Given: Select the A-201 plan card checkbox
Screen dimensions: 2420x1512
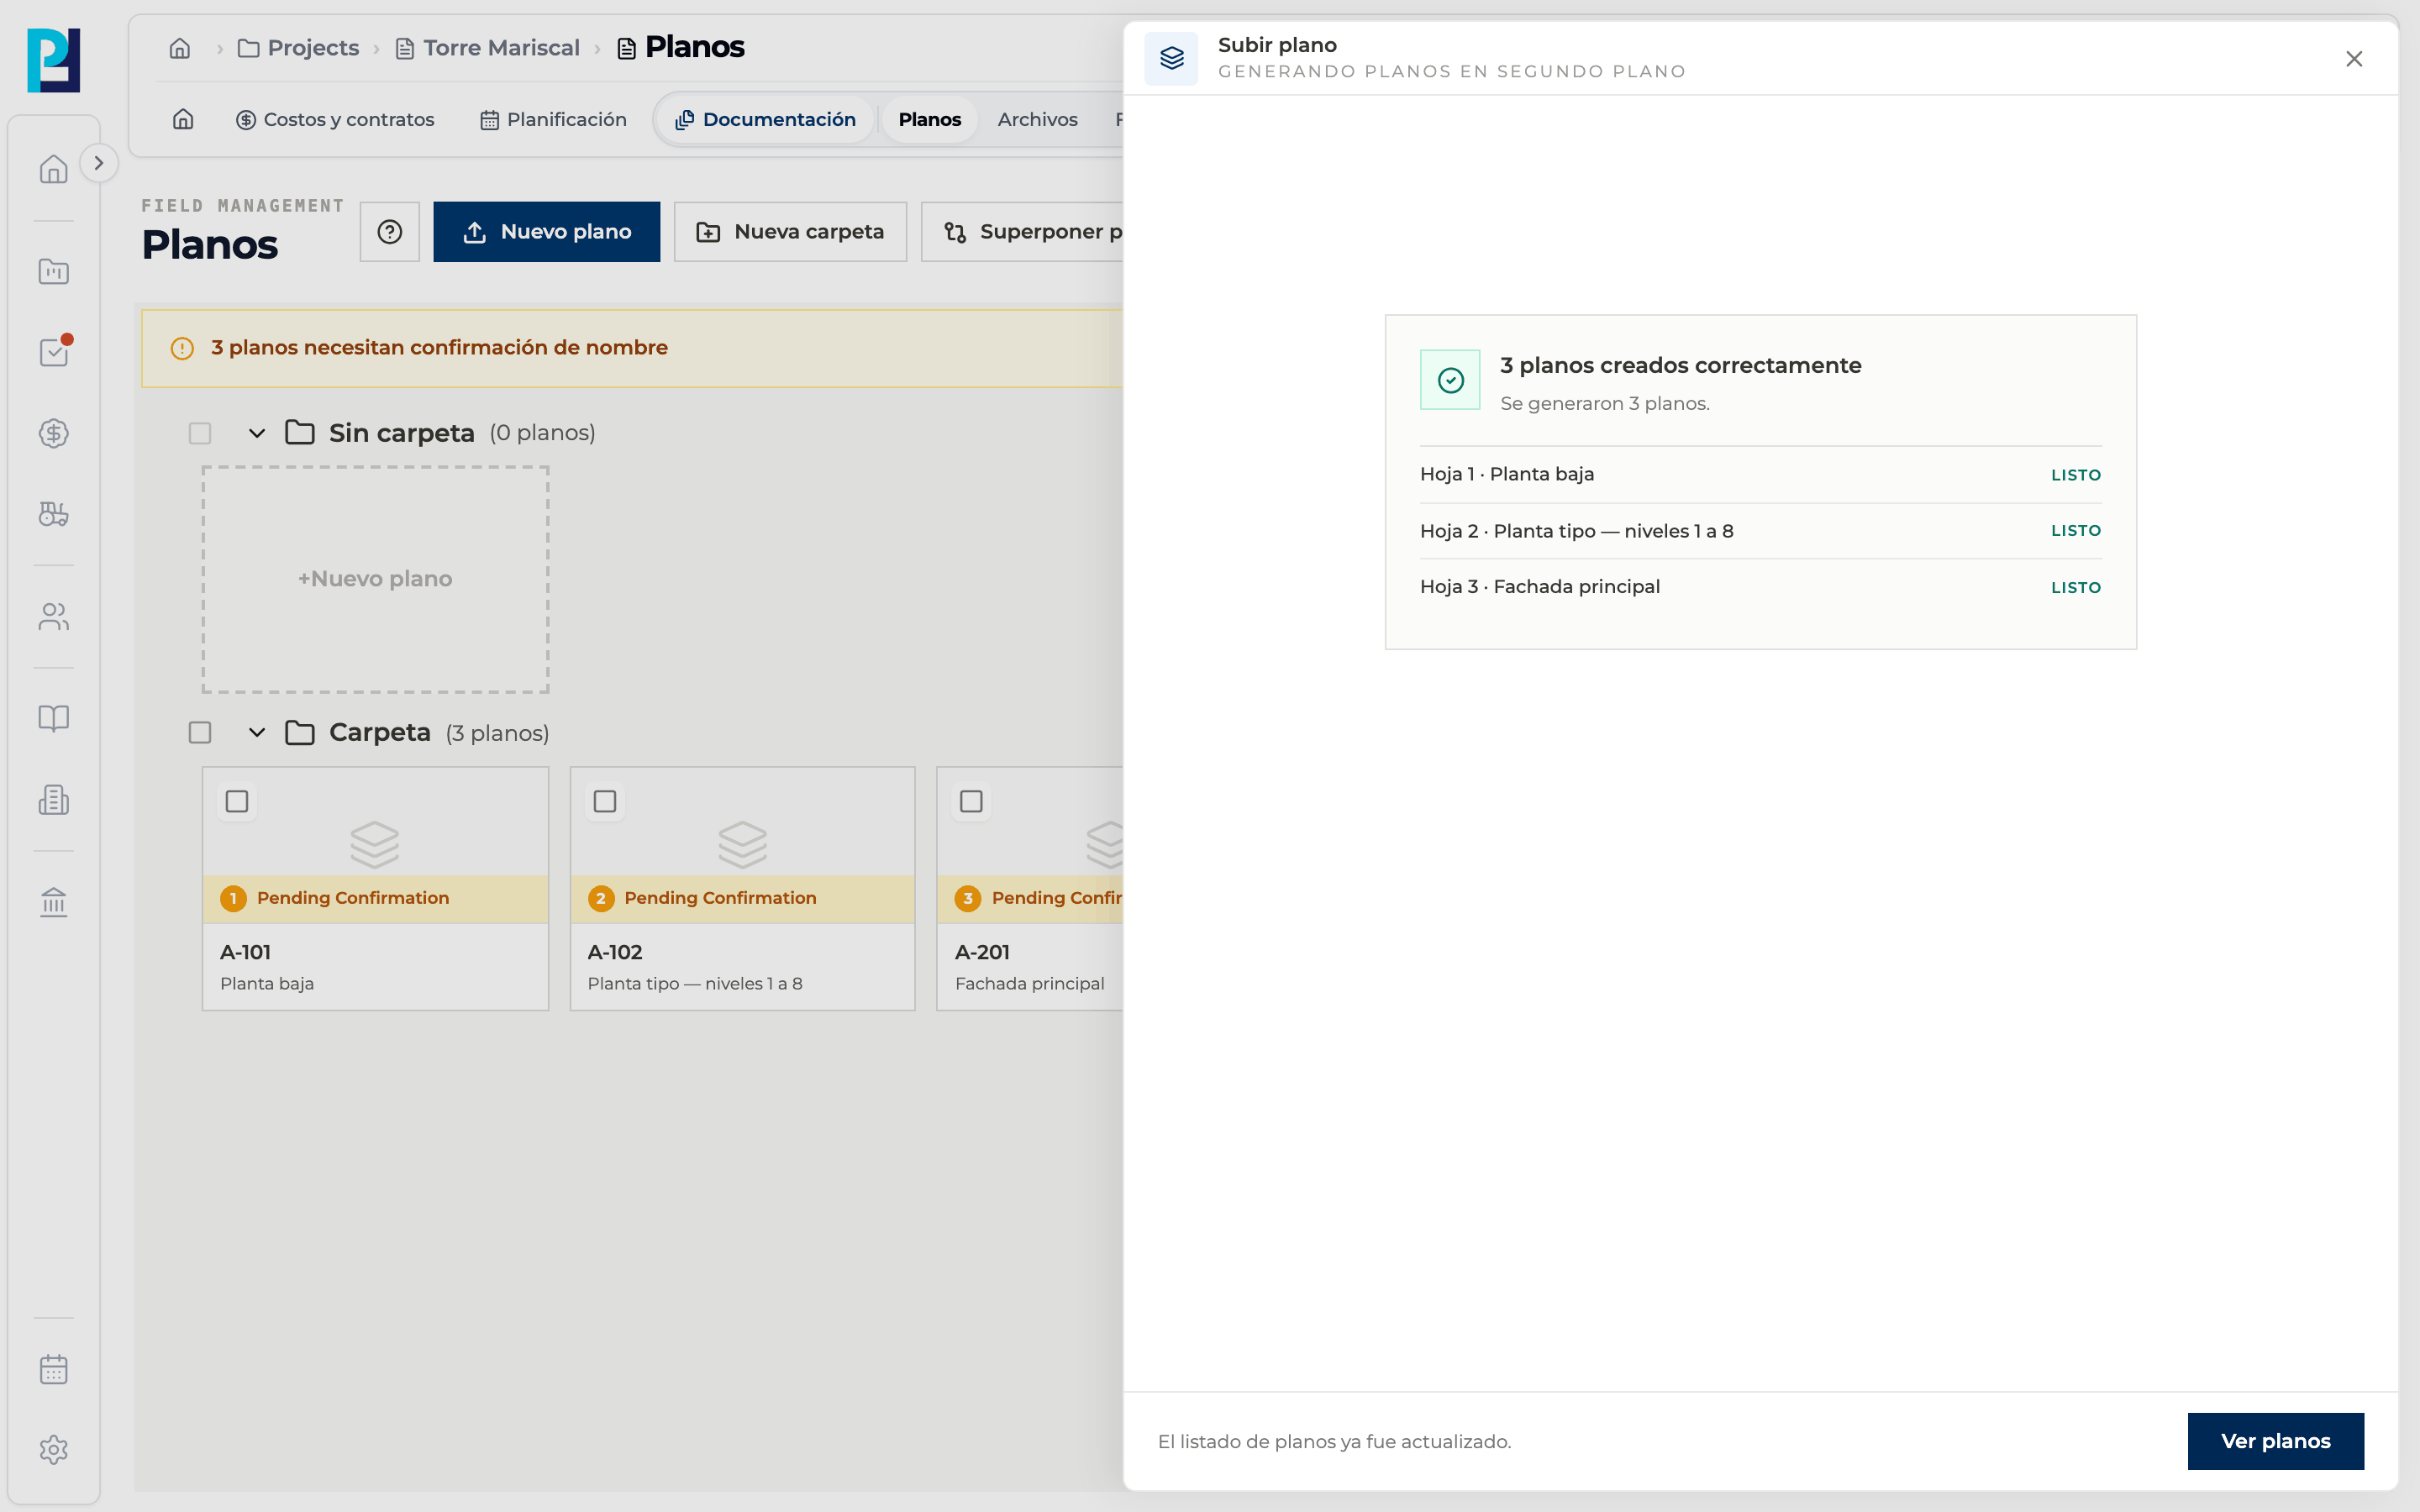Looking at the screenshot, I should [971, 802].
